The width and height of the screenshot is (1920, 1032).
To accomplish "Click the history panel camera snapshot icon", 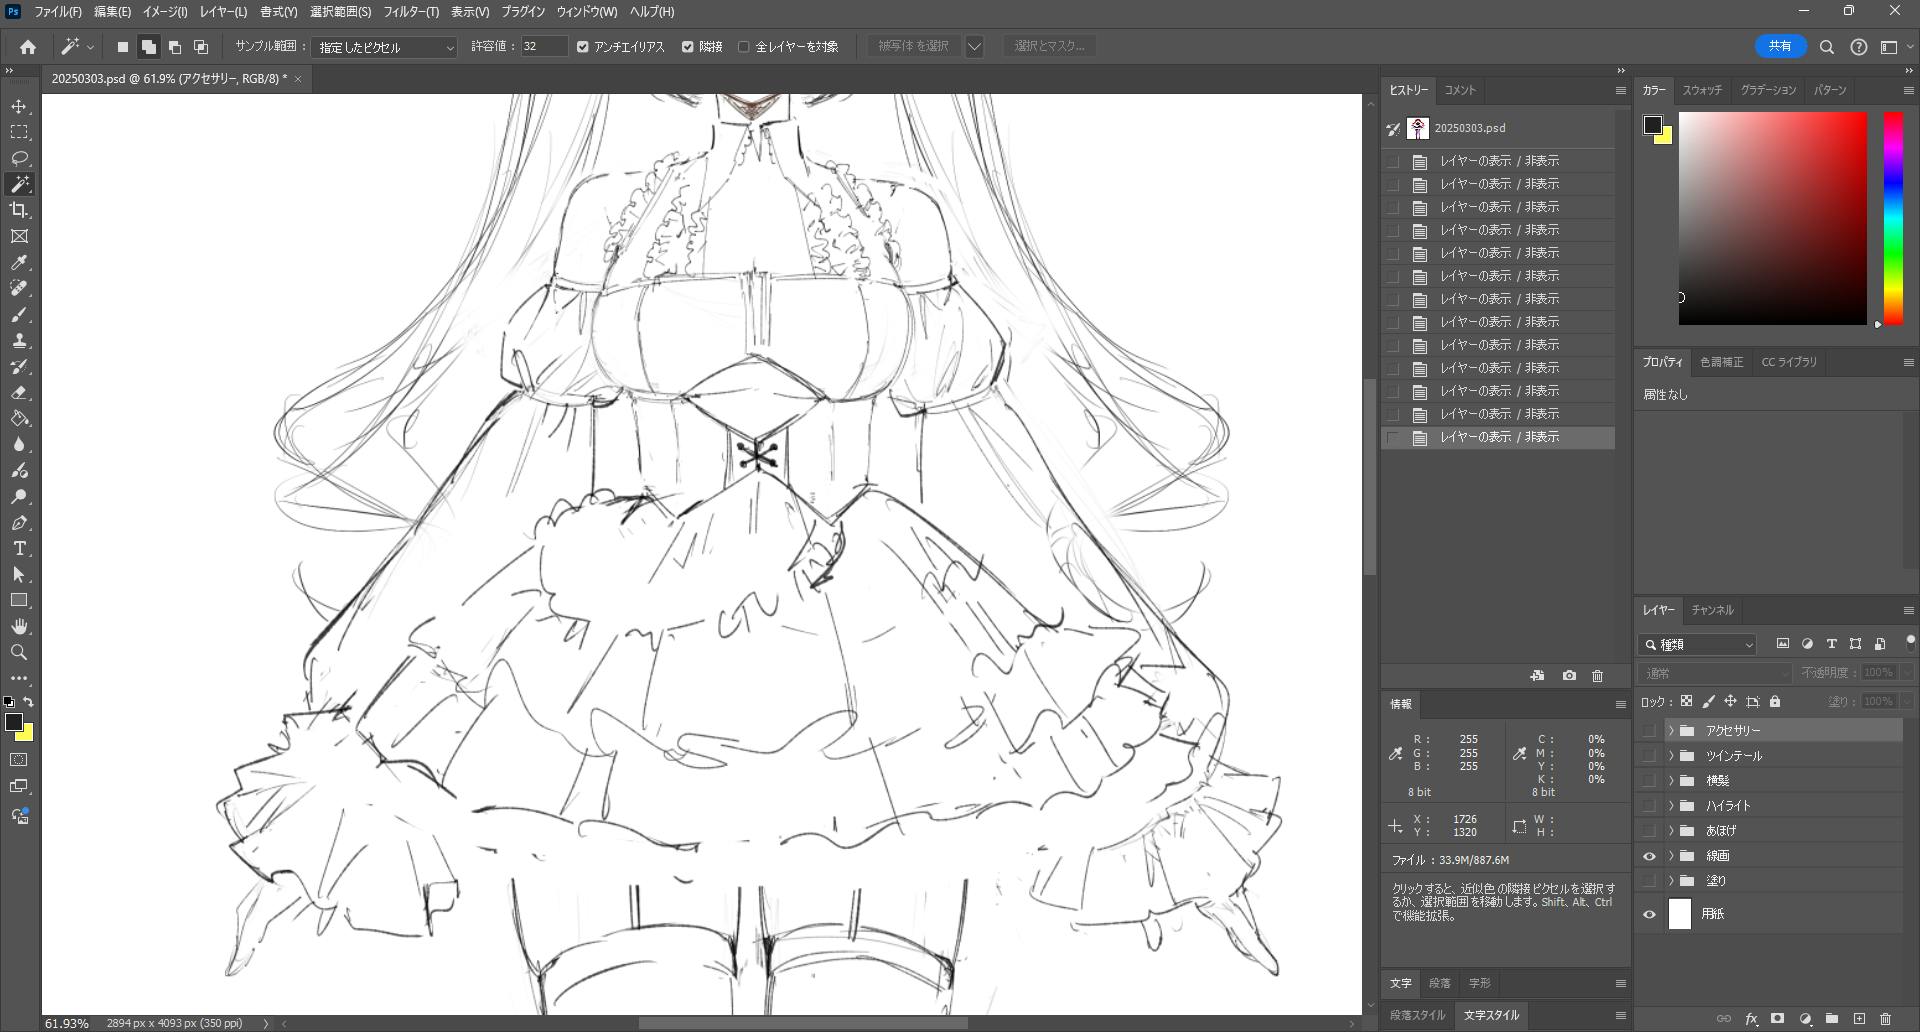I will [x=1569, y=676].
